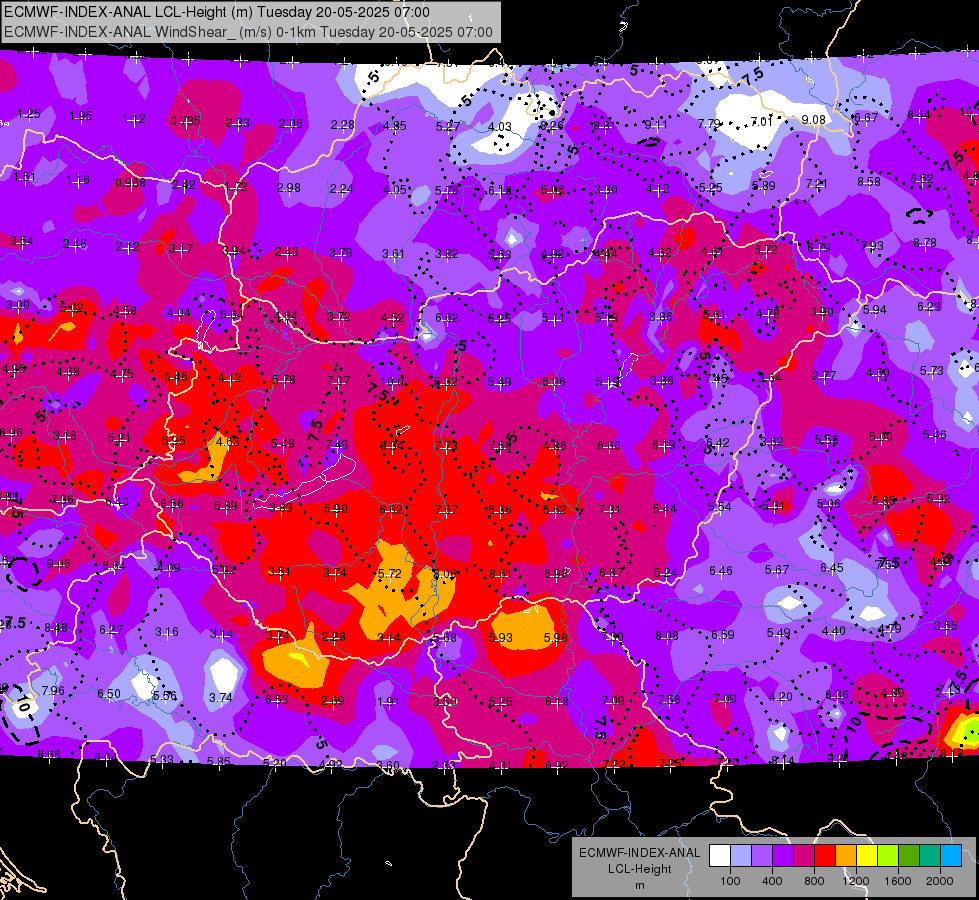Click the wind shear value 5.27
979x900 pixels.
448,126
